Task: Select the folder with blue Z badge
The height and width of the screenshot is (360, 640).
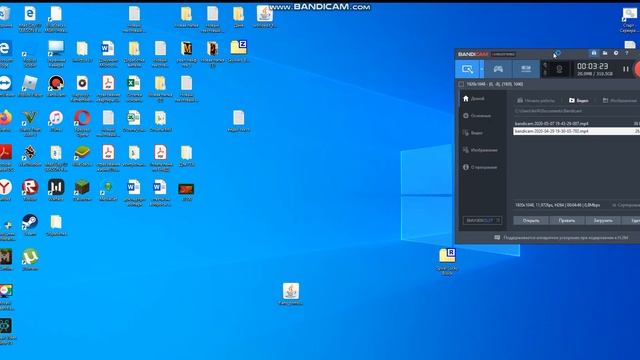Action: 238,51
